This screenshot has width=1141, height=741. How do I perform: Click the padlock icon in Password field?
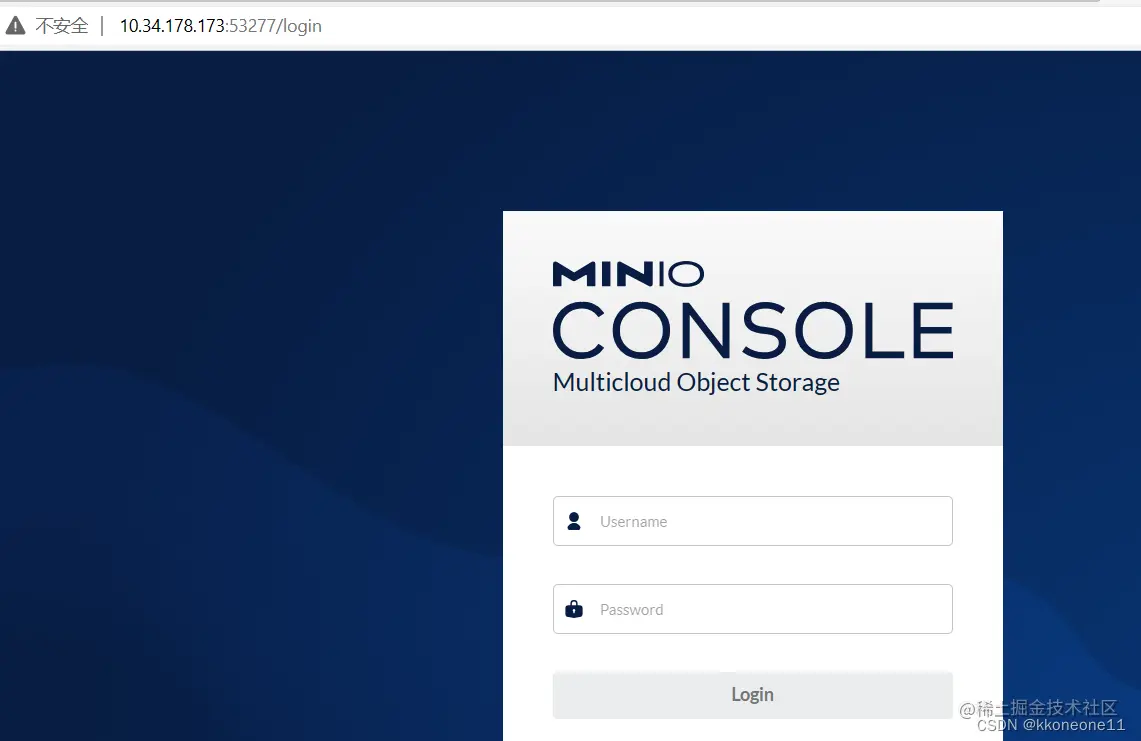point(574,609)
